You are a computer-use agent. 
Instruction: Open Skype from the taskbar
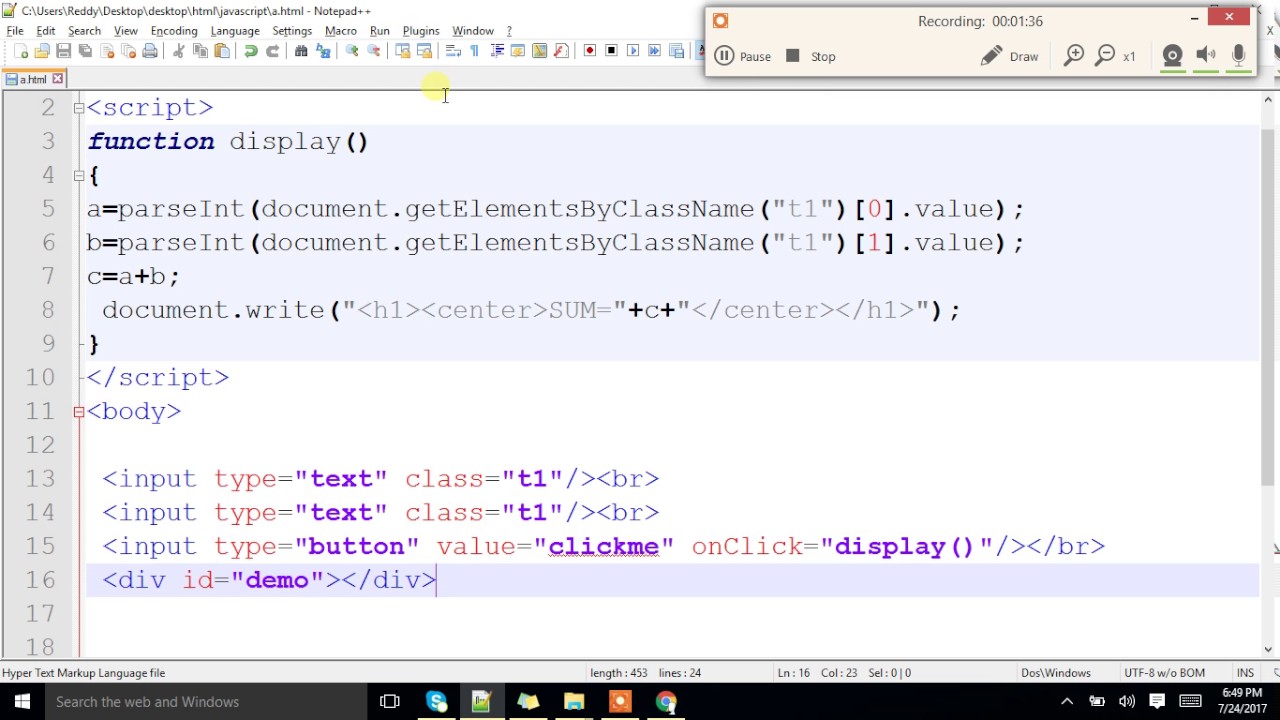[436, 702]
